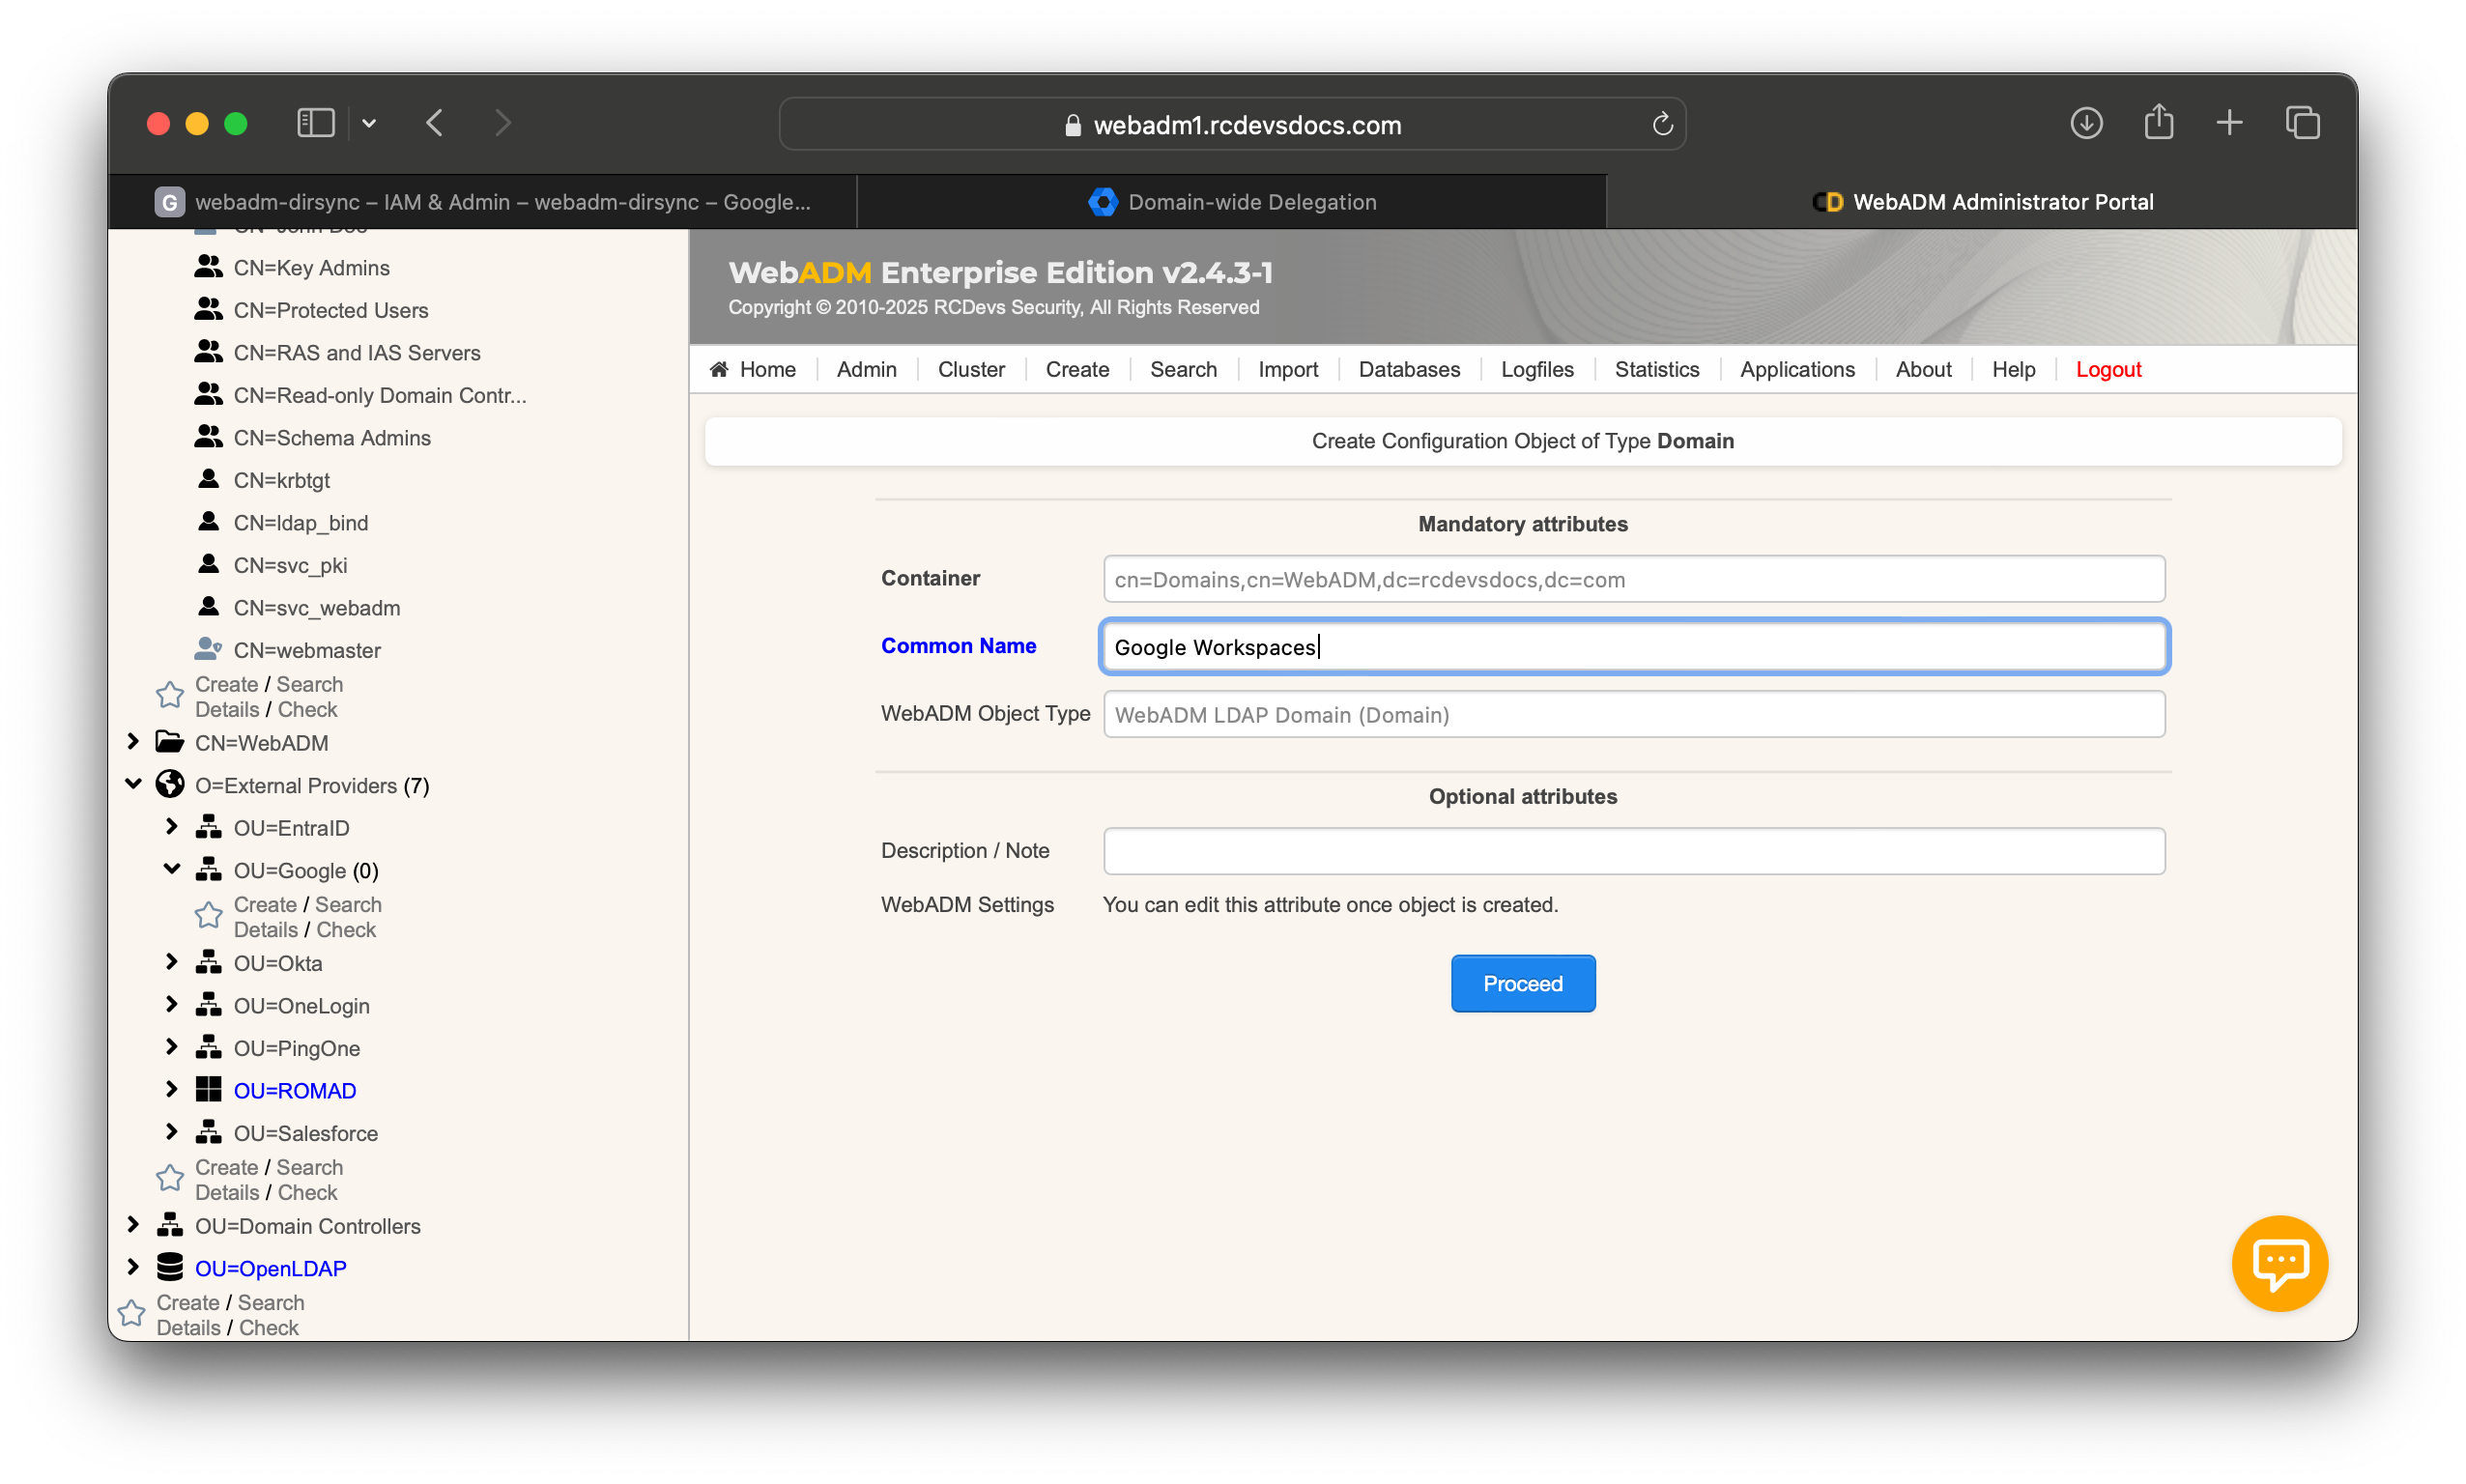Image resolution: width=2466 pixels, height=1484 pixels.
Task: Click the WebADM Object Type field
Action: [x=1634, y=714]
